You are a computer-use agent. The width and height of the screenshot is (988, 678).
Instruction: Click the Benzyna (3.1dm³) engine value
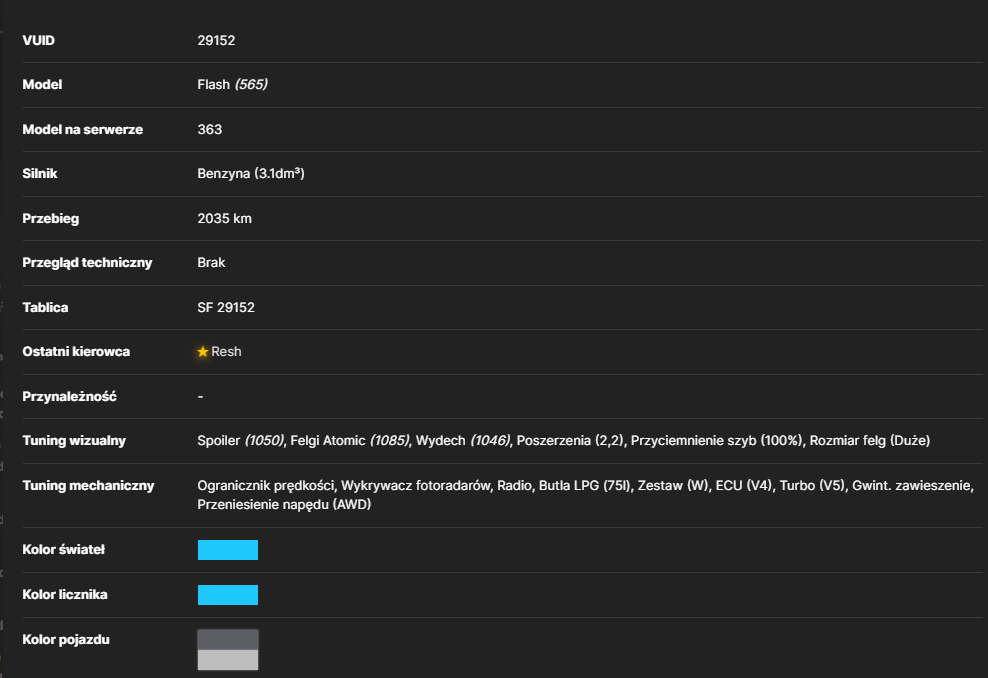coord(251,173)
